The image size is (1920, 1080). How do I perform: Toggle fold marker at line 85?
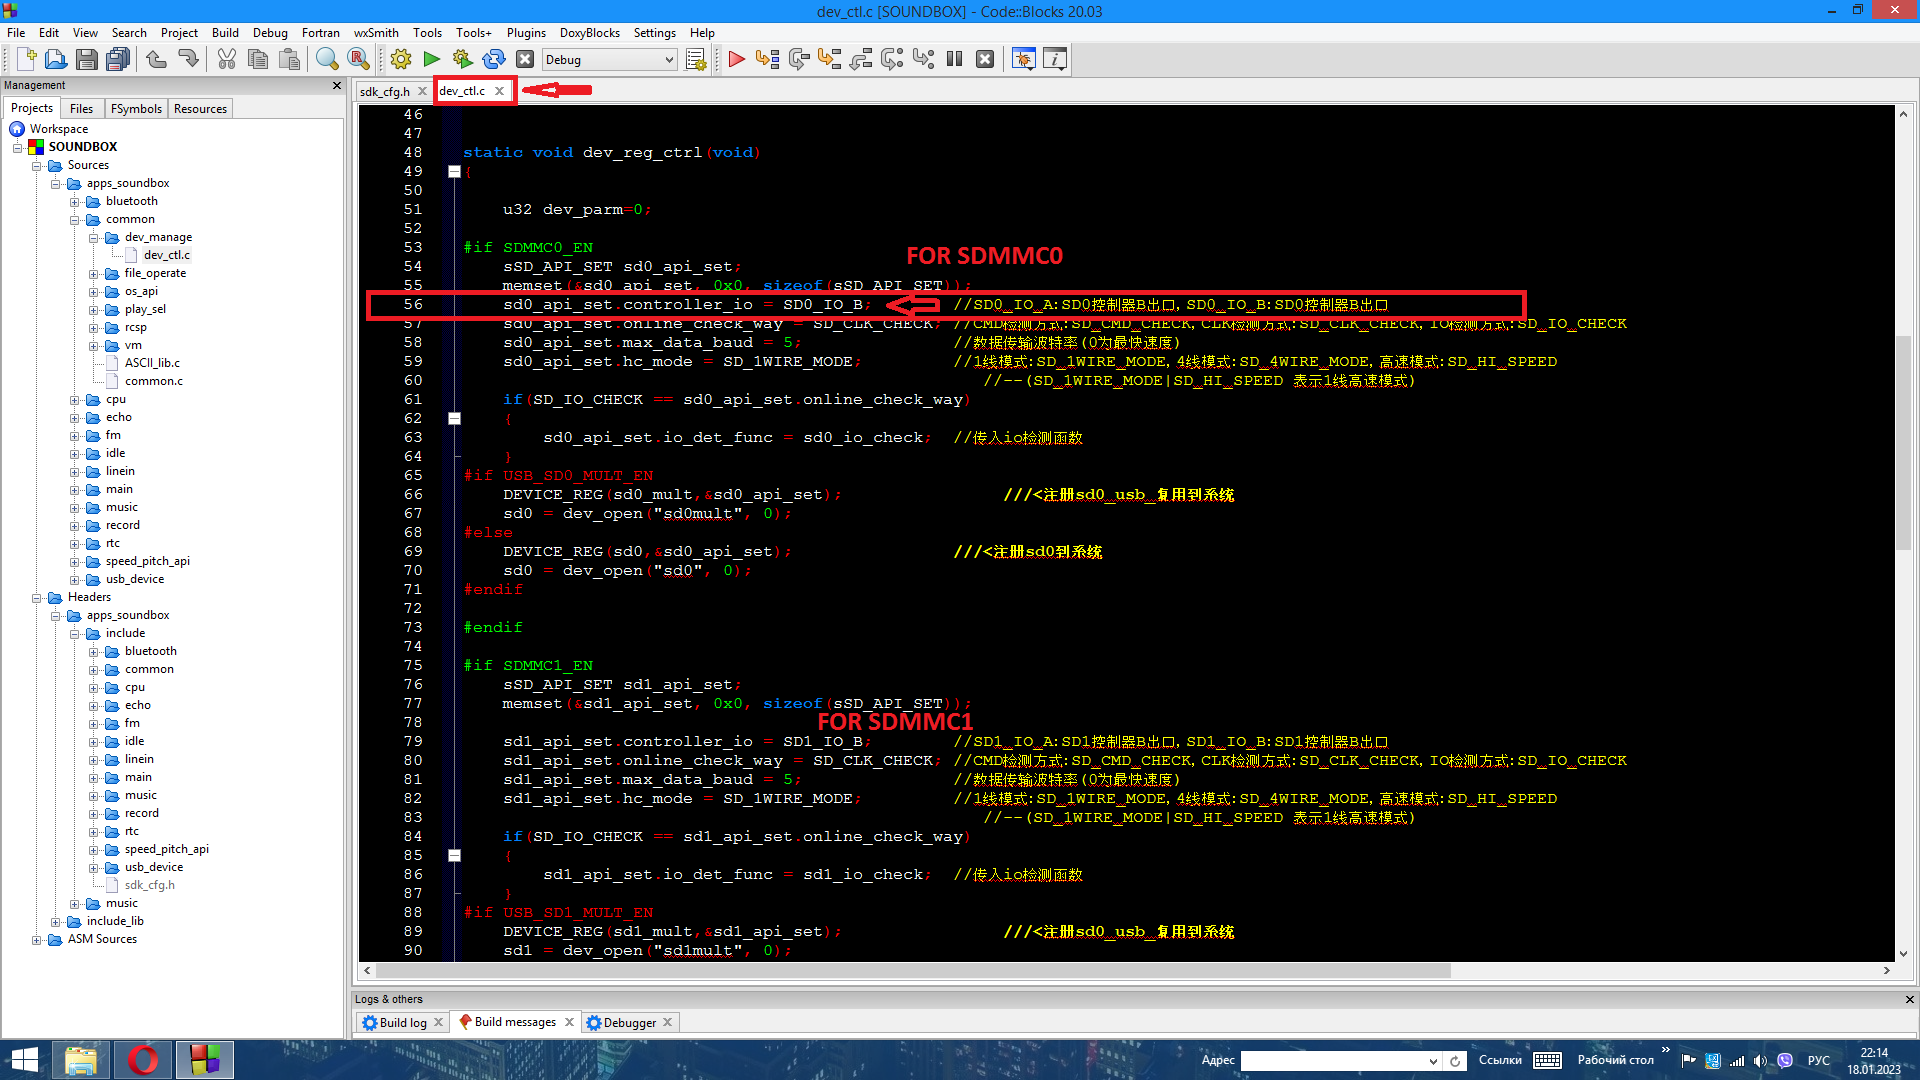(x=454, y=856)
